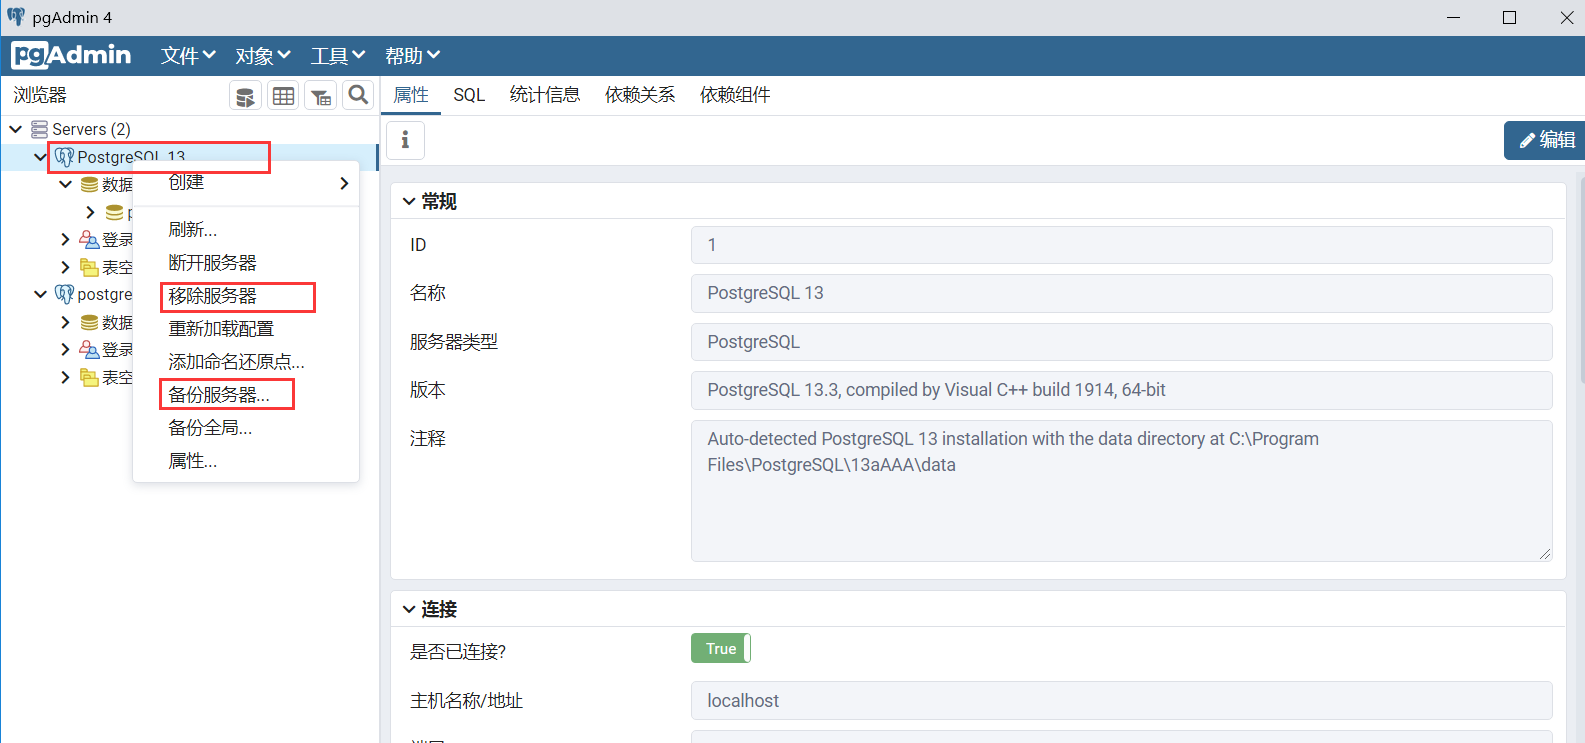Expand tablespaces under second postgre server

[x=66, y=377]
